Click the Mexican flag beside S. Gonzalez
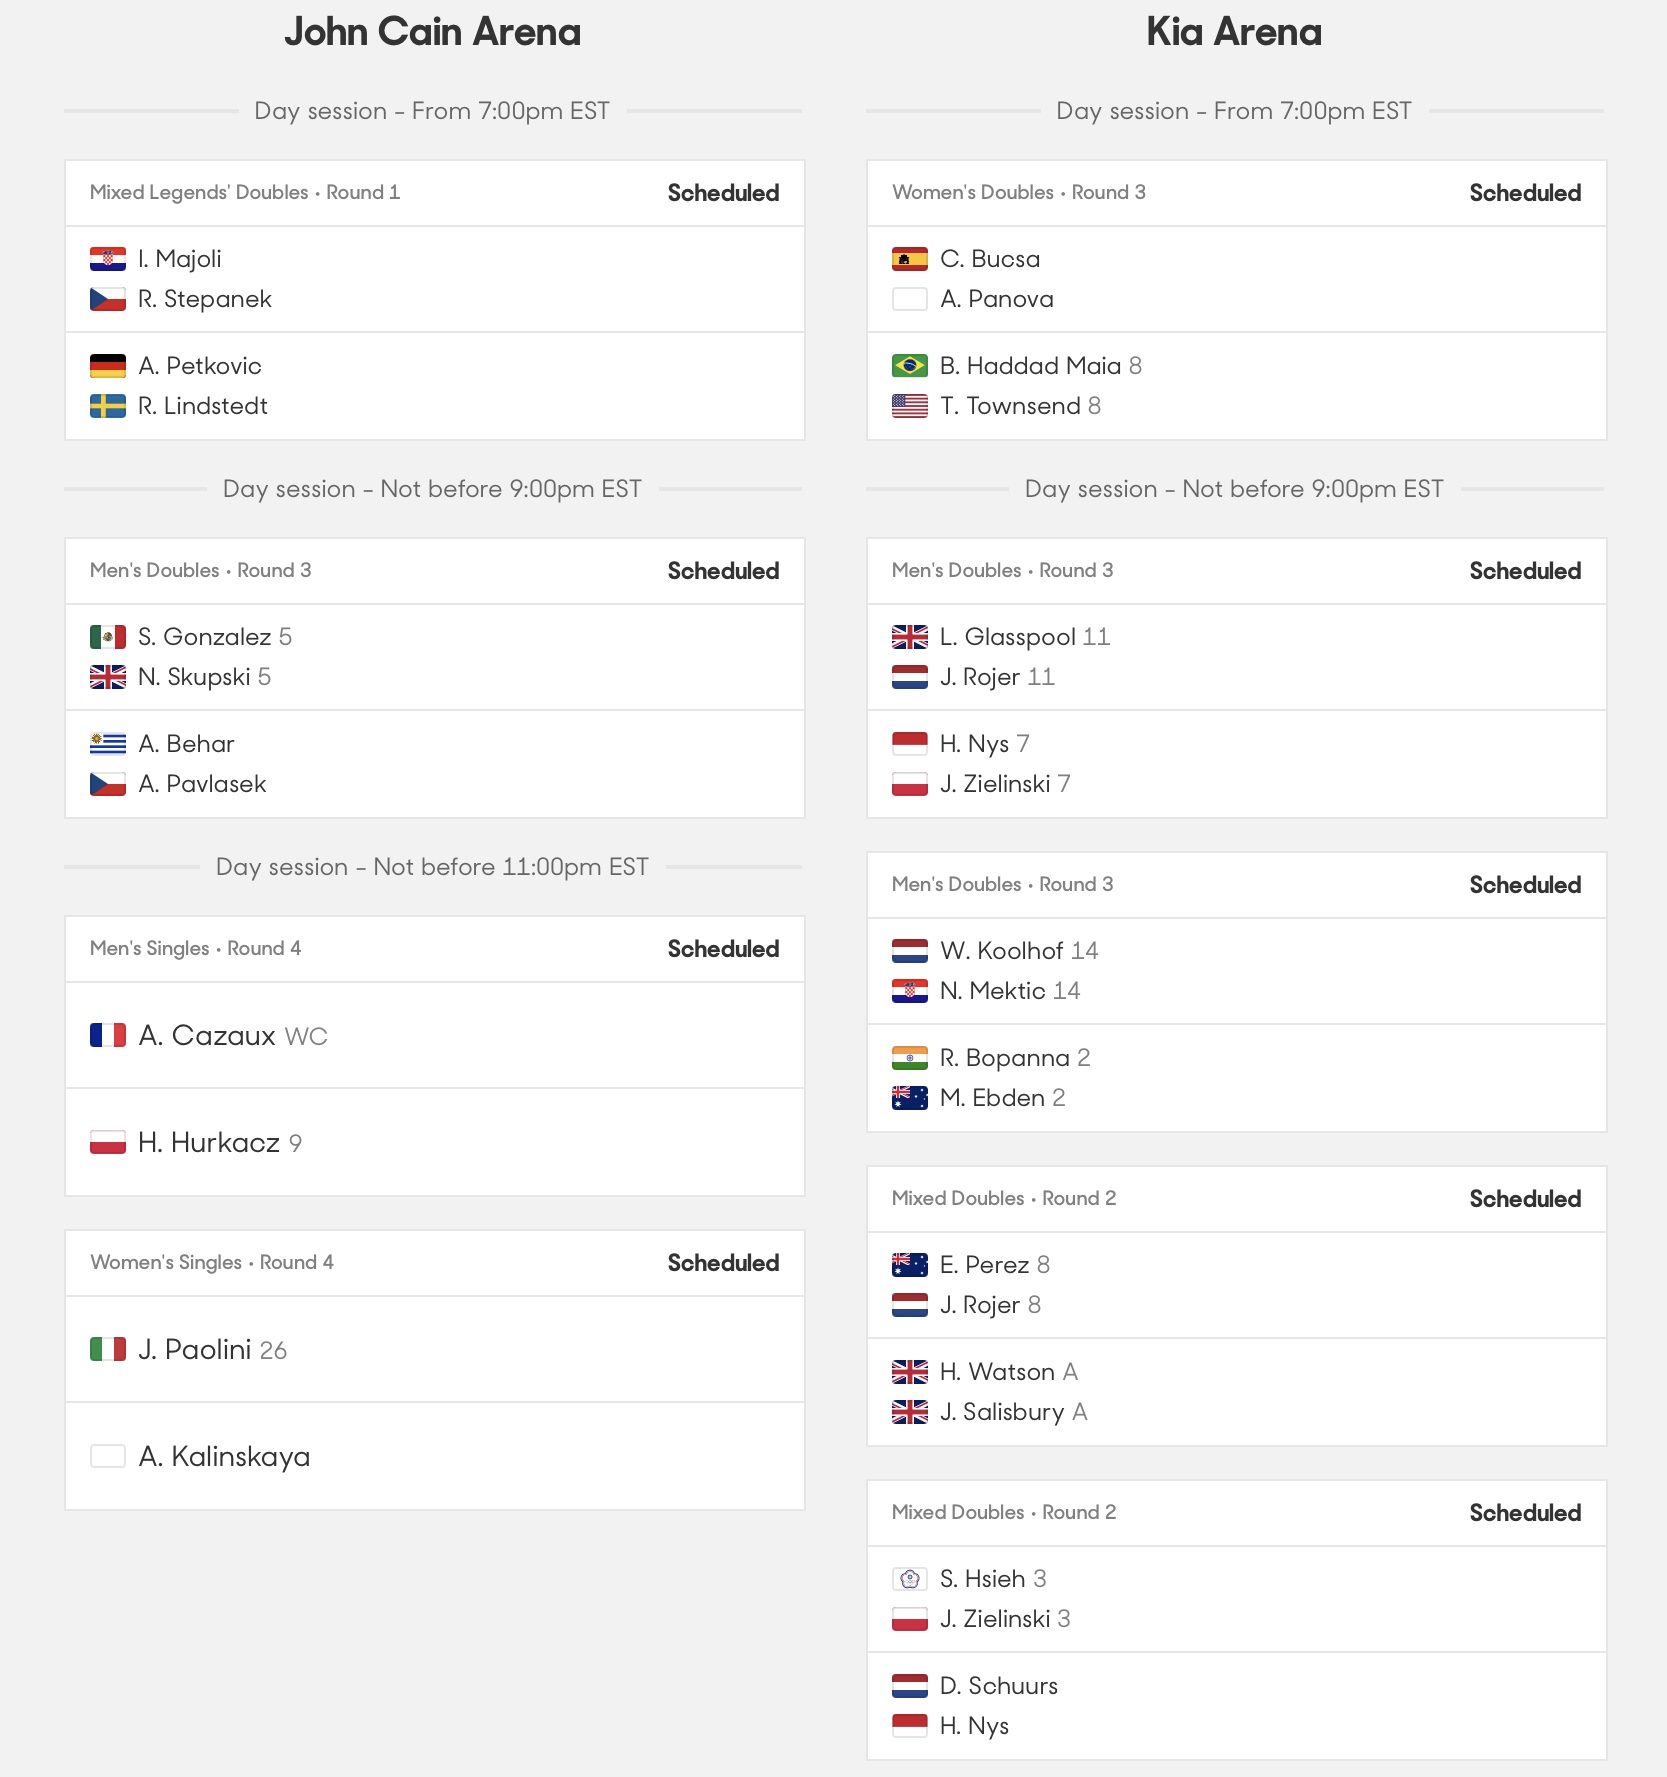This screenshot has height=1777, width=1667. click(x=108, y=637)
